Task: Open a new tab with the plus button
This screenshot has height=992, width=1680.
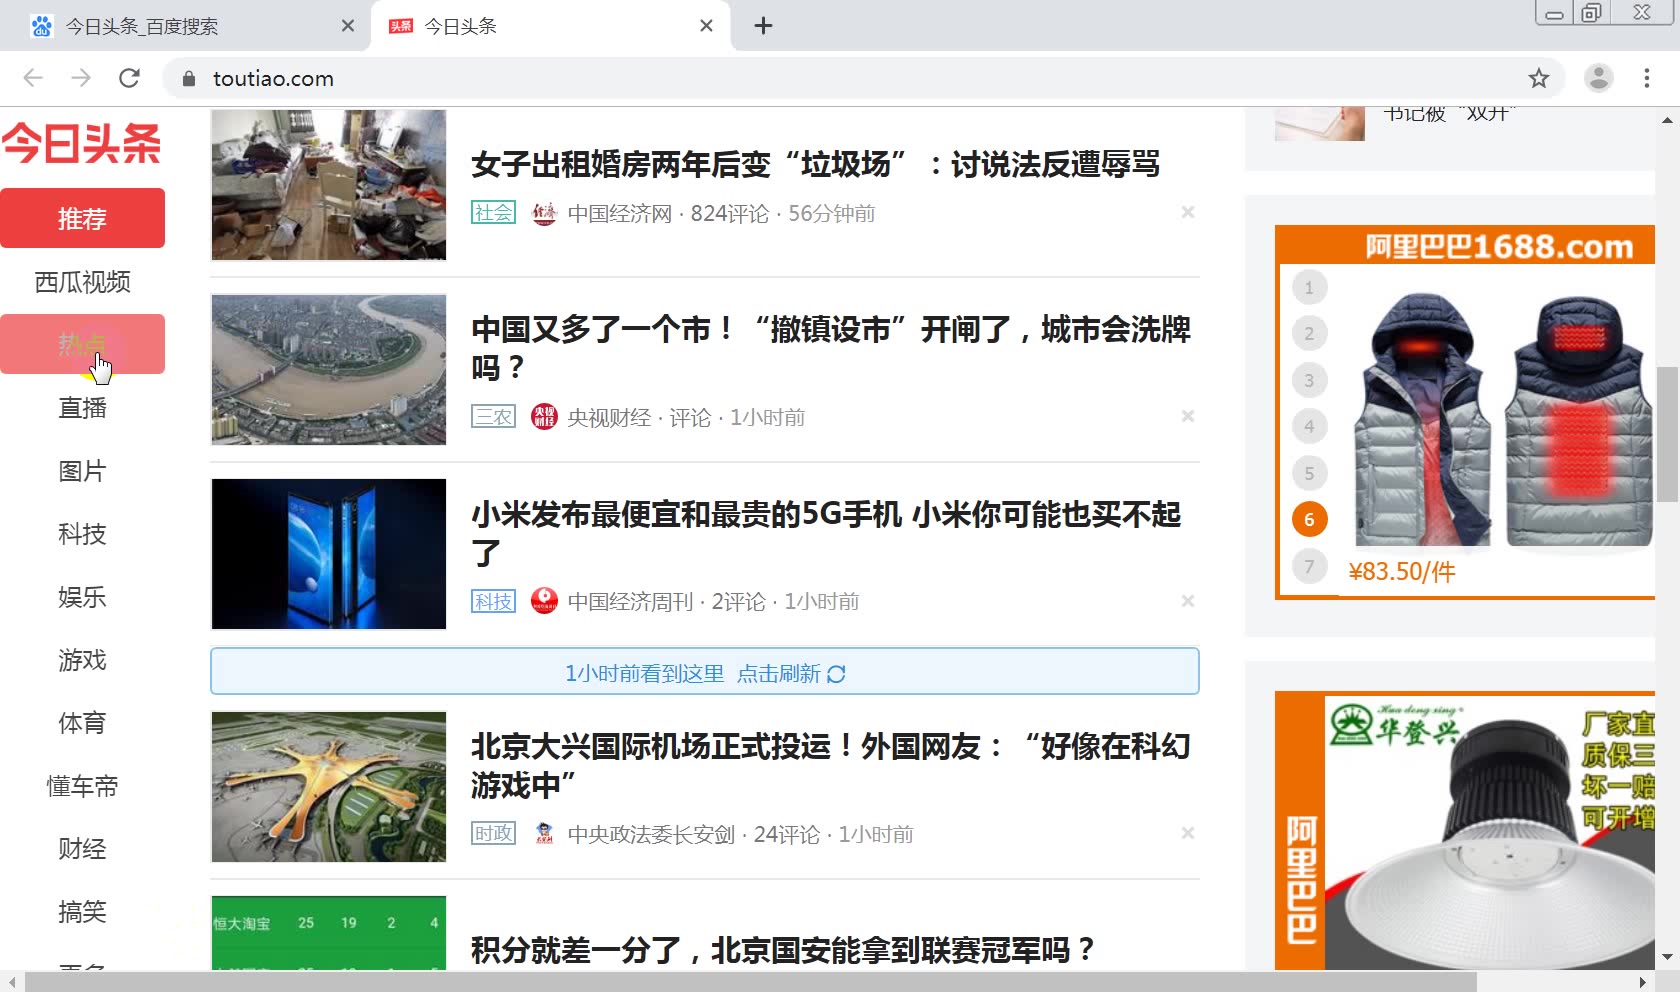Action: (763, 26)
